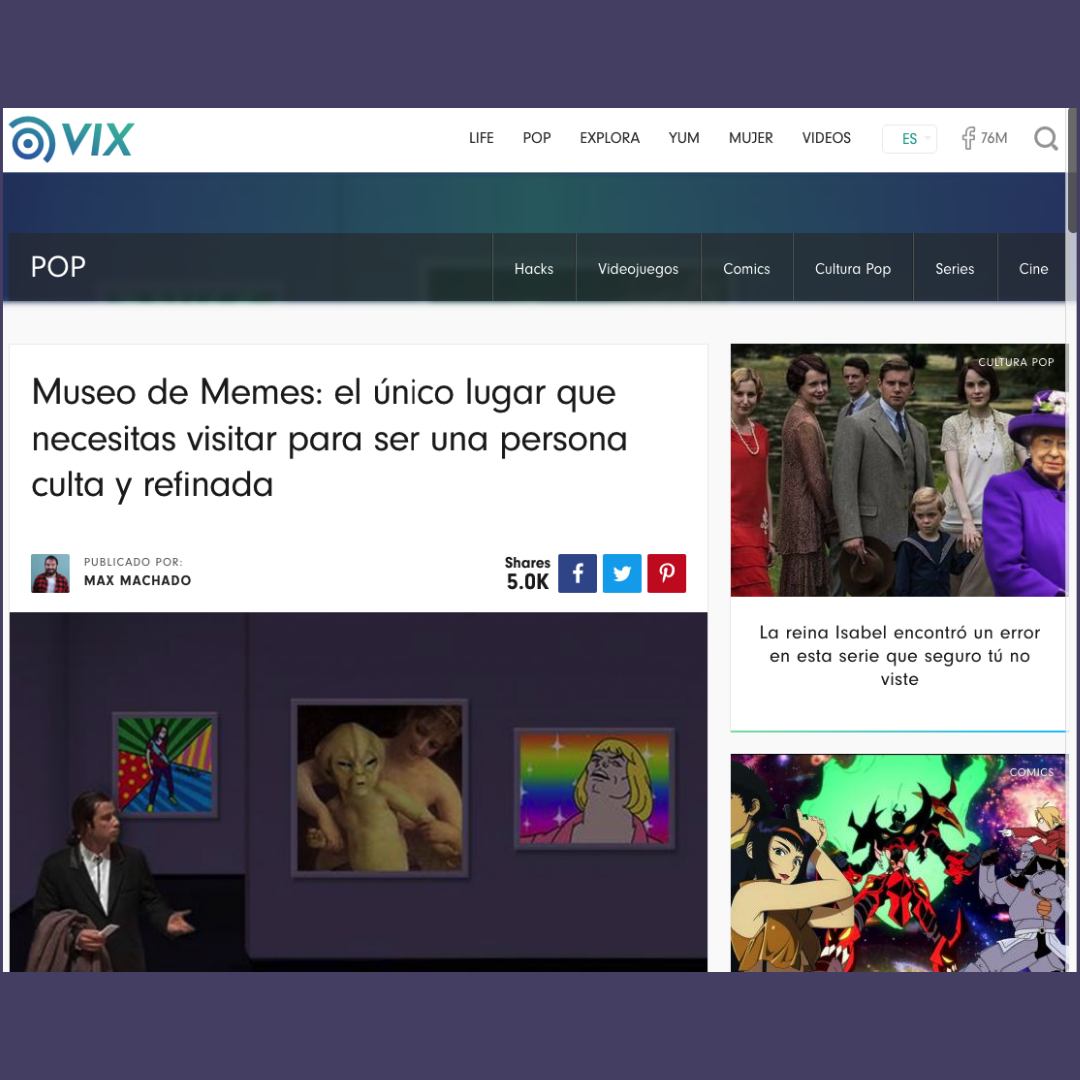This screenshot has width=1080, height=1080.
Task: Click the Facebook 76M follower counter
Action: (984, 139)
